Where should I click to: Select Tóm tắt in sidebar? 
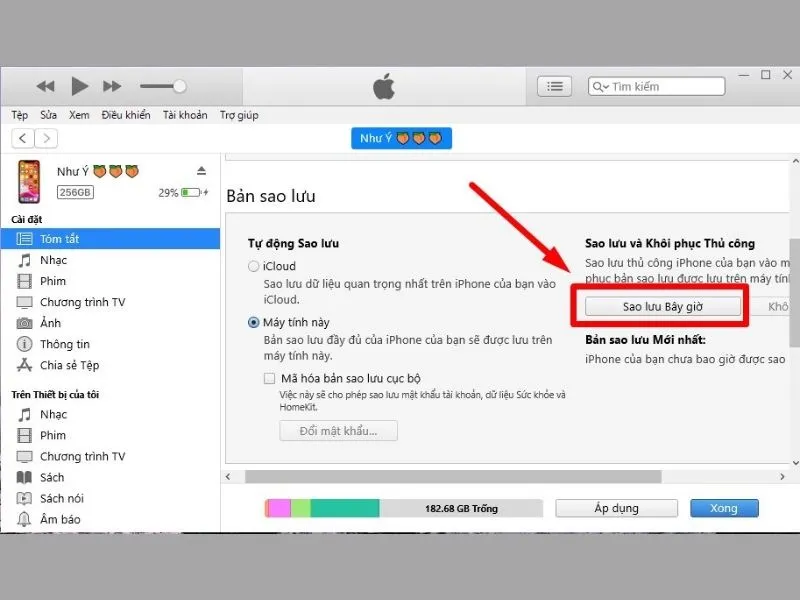[x=111, y=239]
